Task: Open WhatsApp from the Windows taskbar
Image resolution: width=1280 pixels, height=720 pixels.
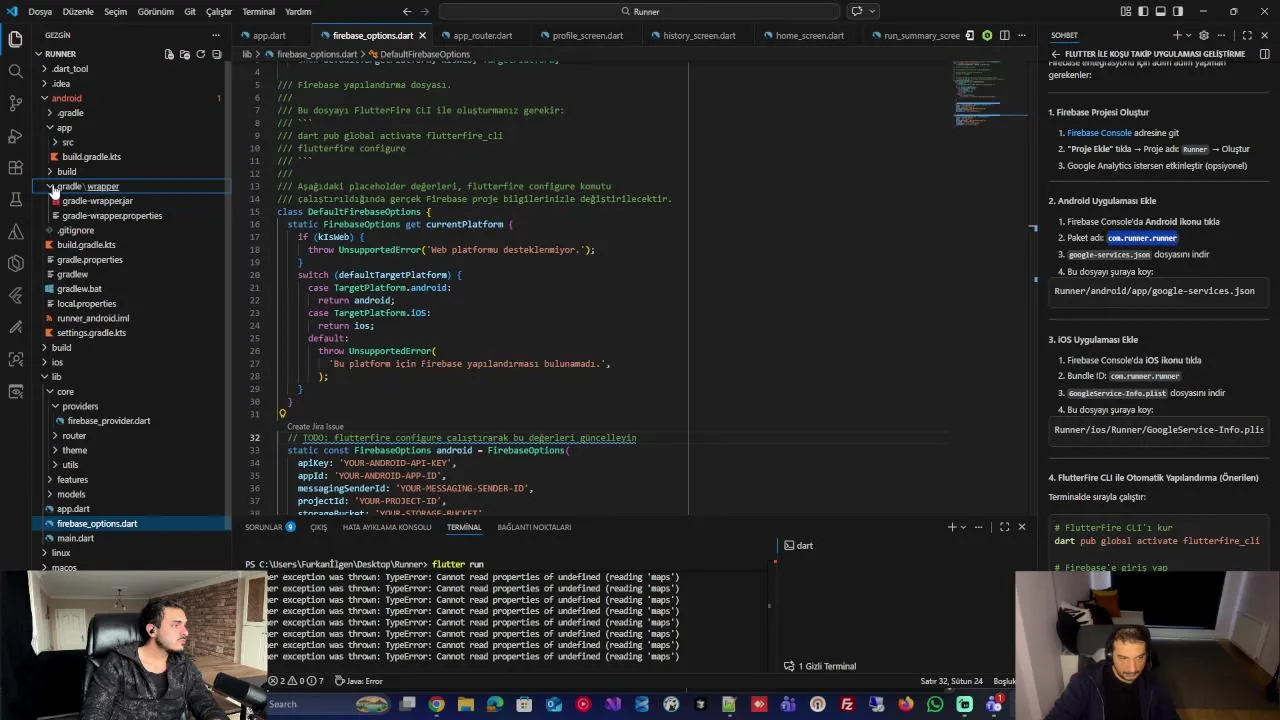Action: (935, 704)
